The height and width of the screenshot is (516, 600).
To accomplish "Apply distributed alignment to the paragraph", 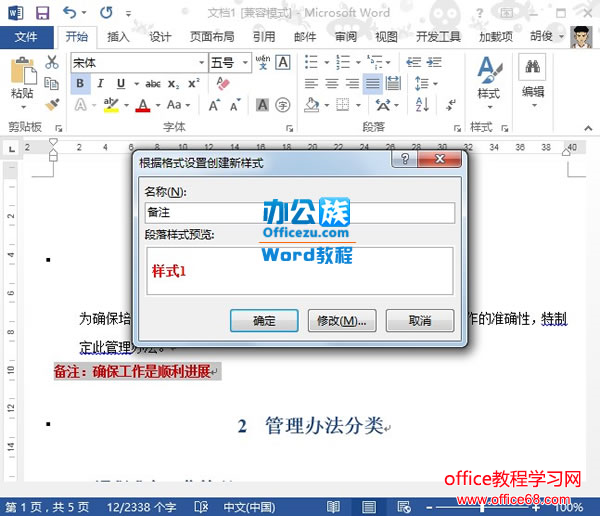I will [393, 83].
